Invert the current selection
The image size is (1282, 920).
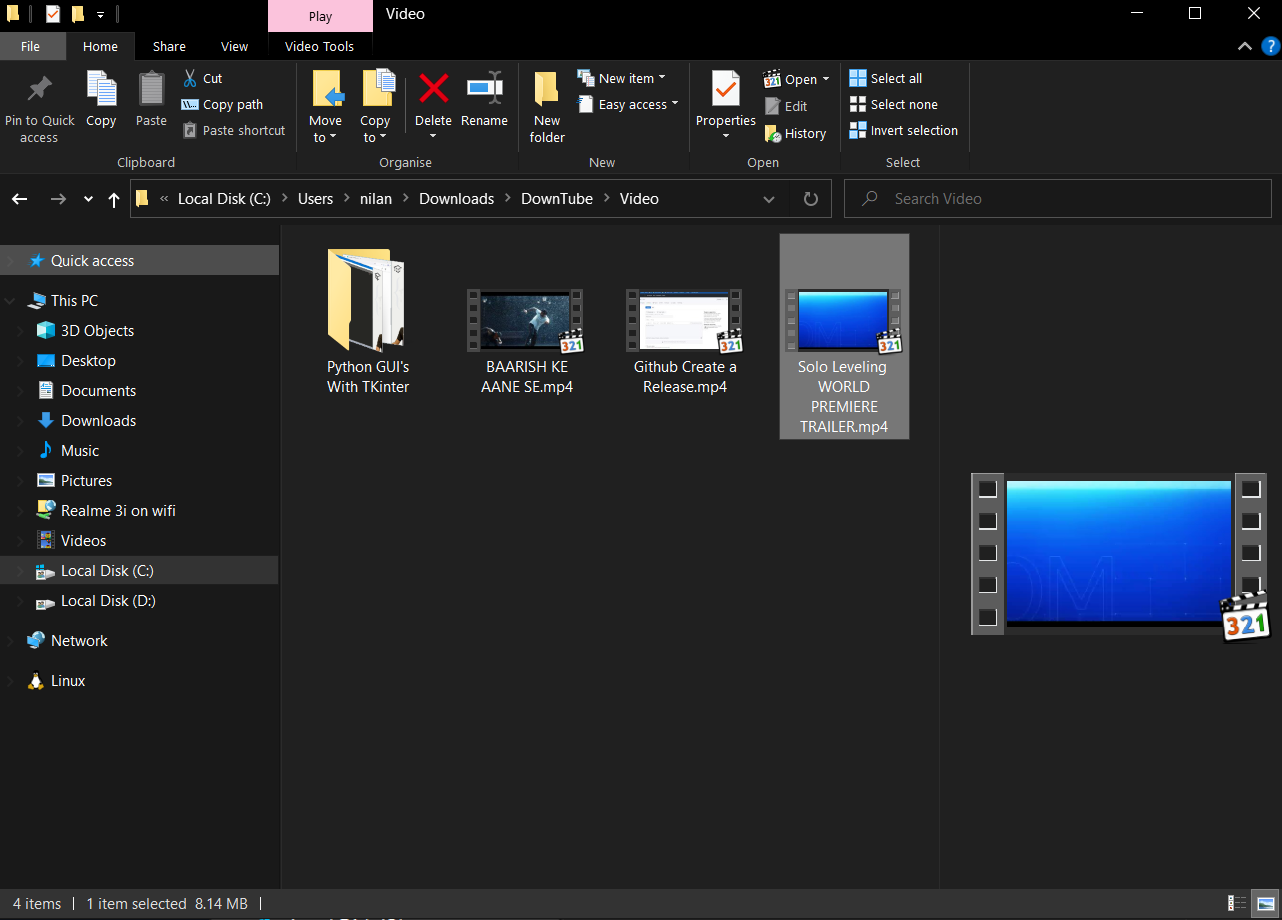pos(903,130)
